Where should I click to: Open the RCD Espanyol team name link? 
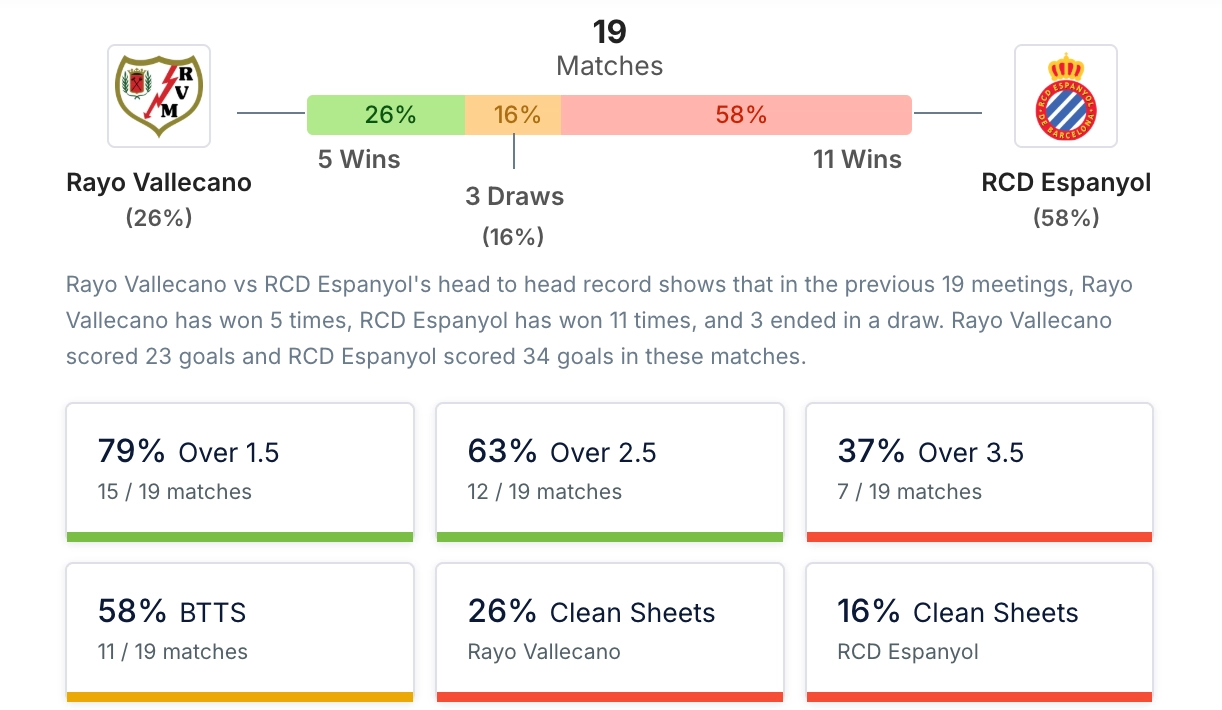[x=1066, y=183]
